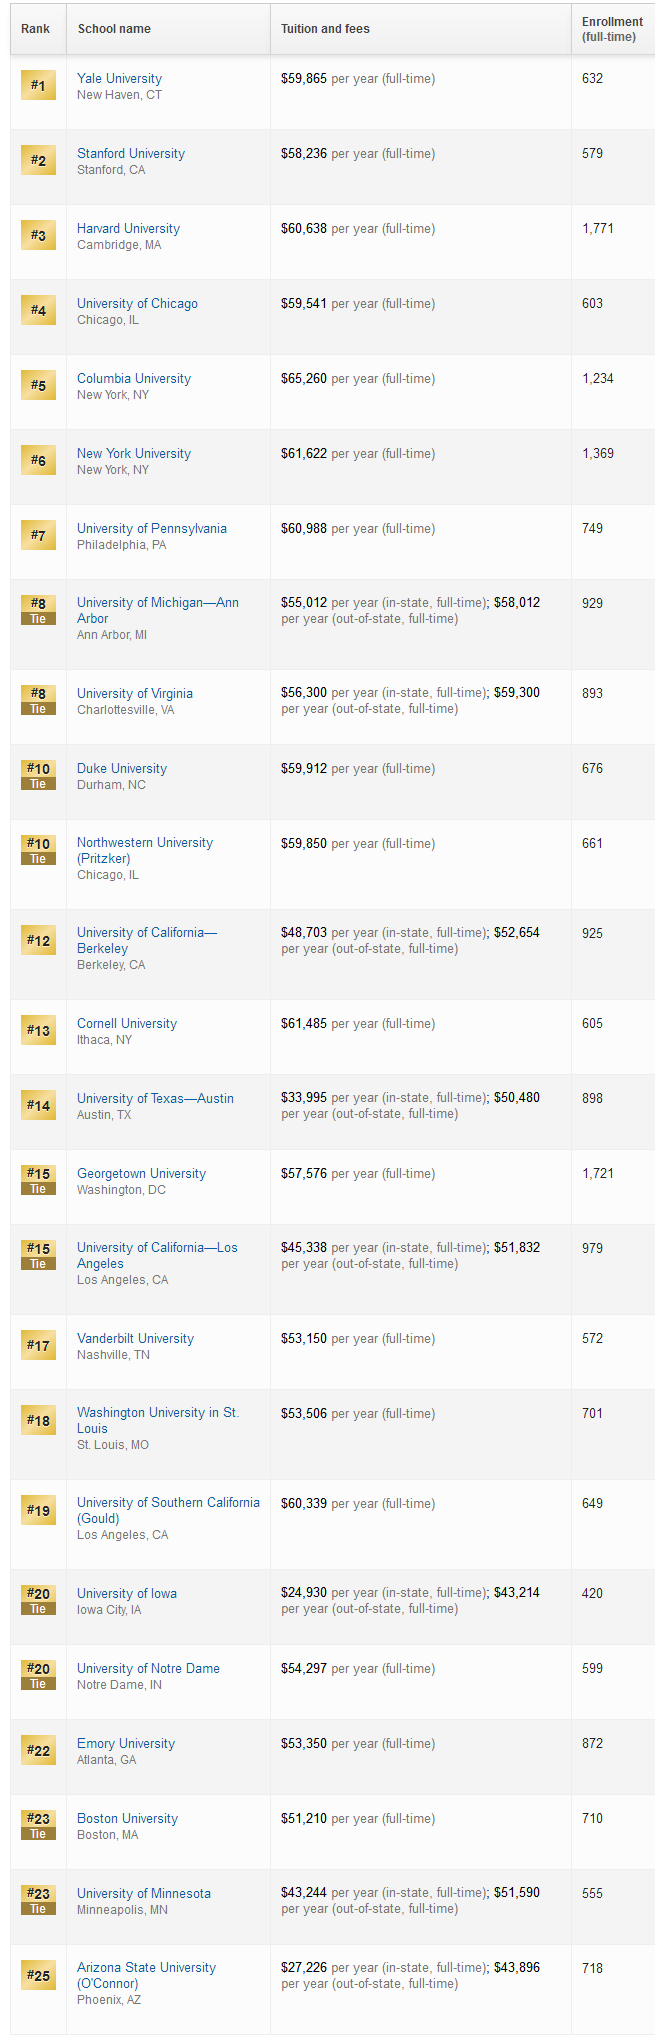Click the Rank column header
The height and width of the screenshot is (2038, 655).
38,29
